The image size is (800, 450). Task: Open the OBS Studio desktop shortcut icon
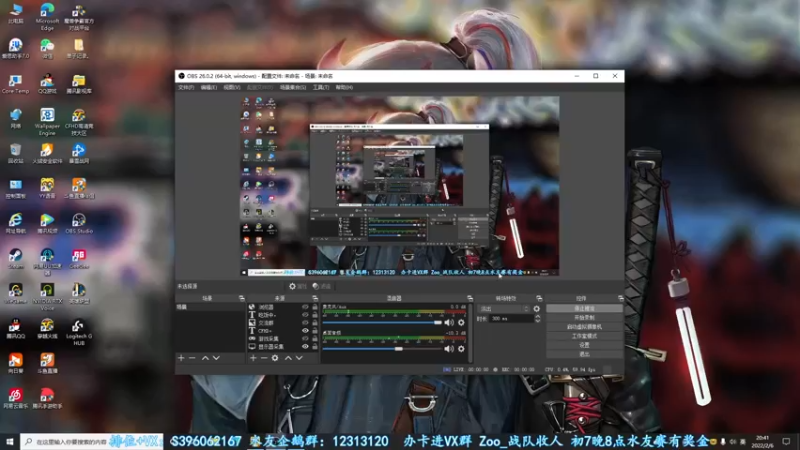(79, 223)
